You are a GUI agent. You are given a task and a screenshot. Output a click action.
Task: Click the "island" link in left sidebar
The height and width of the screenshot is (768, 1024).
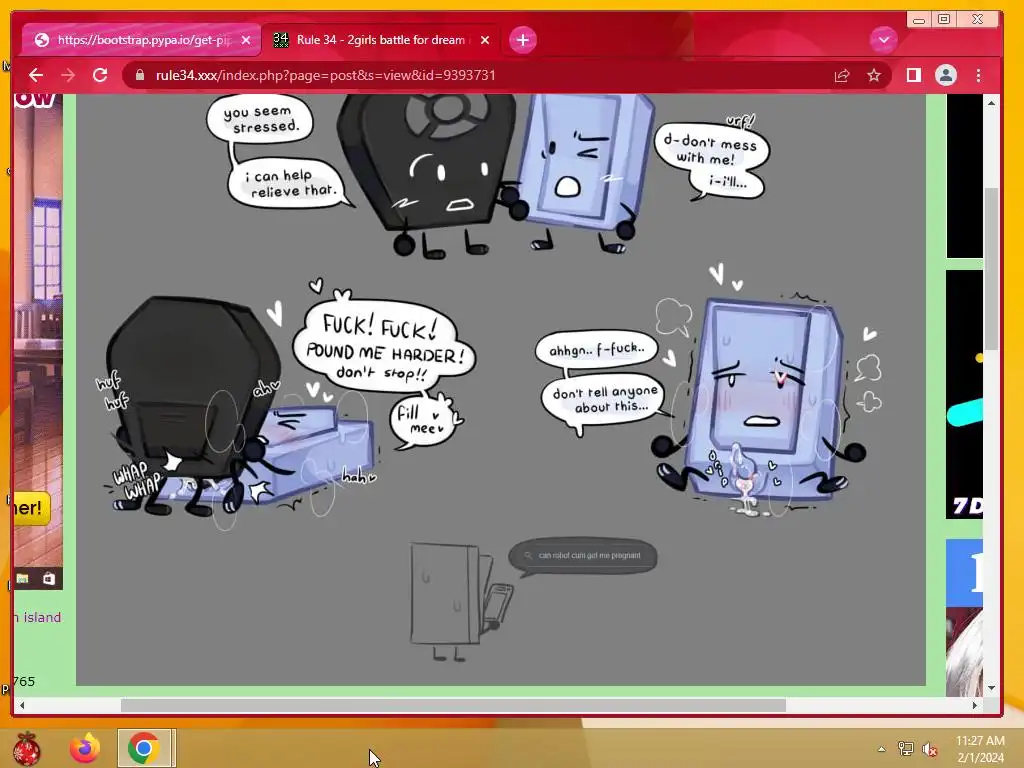[x=42, y=617]
